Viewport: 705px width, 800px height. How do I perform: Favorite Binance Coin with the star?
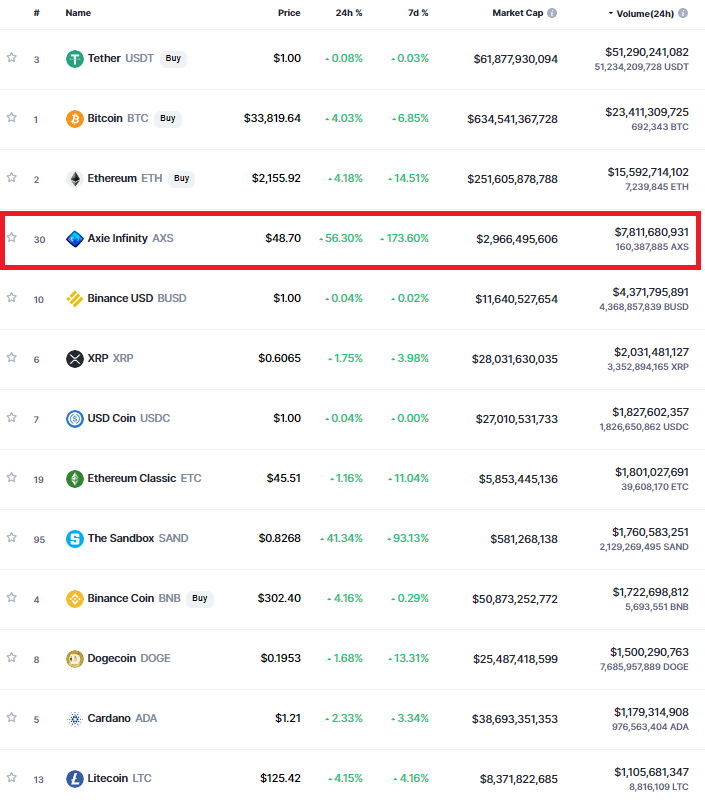(x=12, y=597)
